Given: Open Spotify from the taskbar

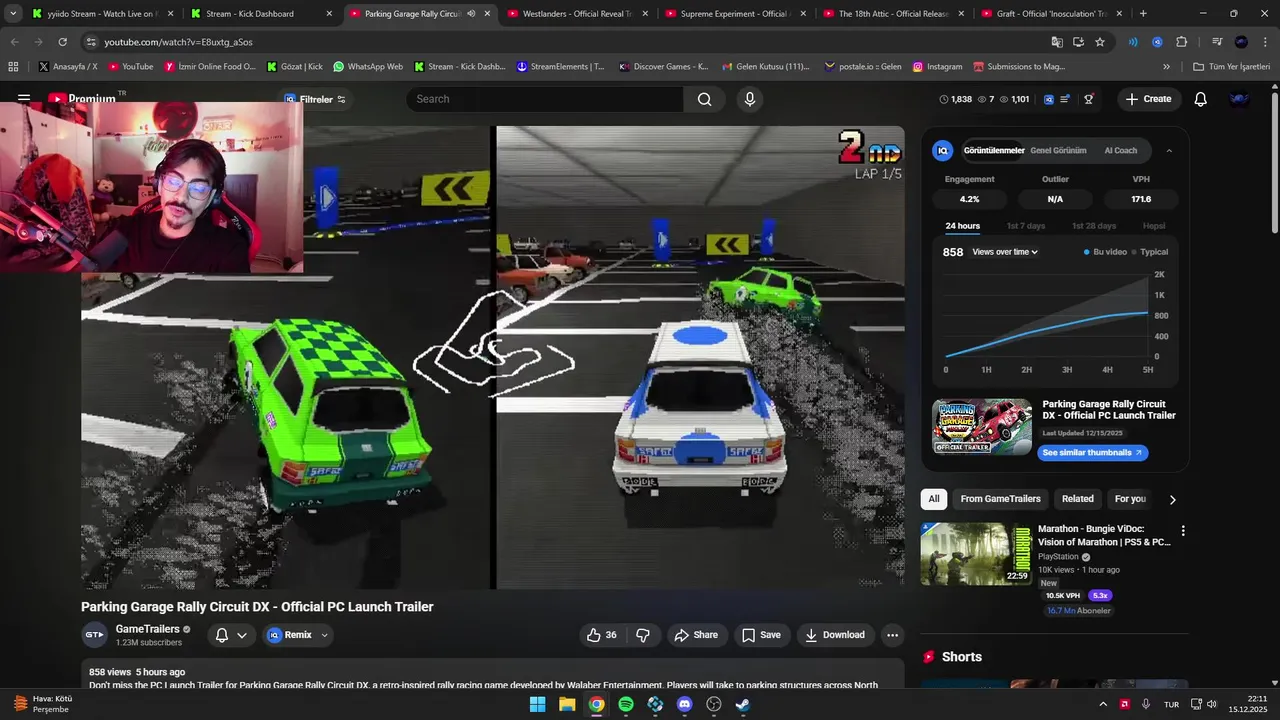Looking at the screenshot, I should [x=626, y=704].
